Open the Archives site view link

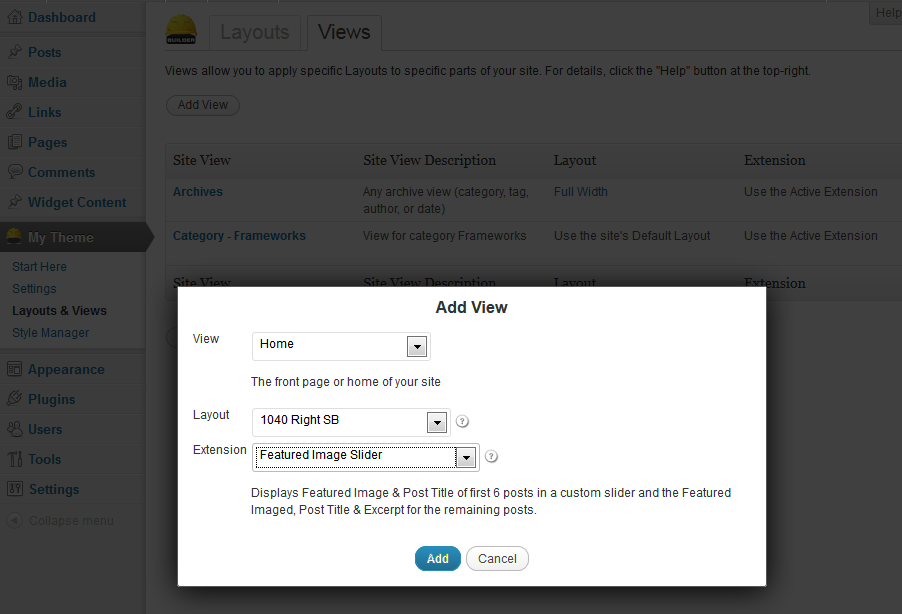[x=198, y=192]
